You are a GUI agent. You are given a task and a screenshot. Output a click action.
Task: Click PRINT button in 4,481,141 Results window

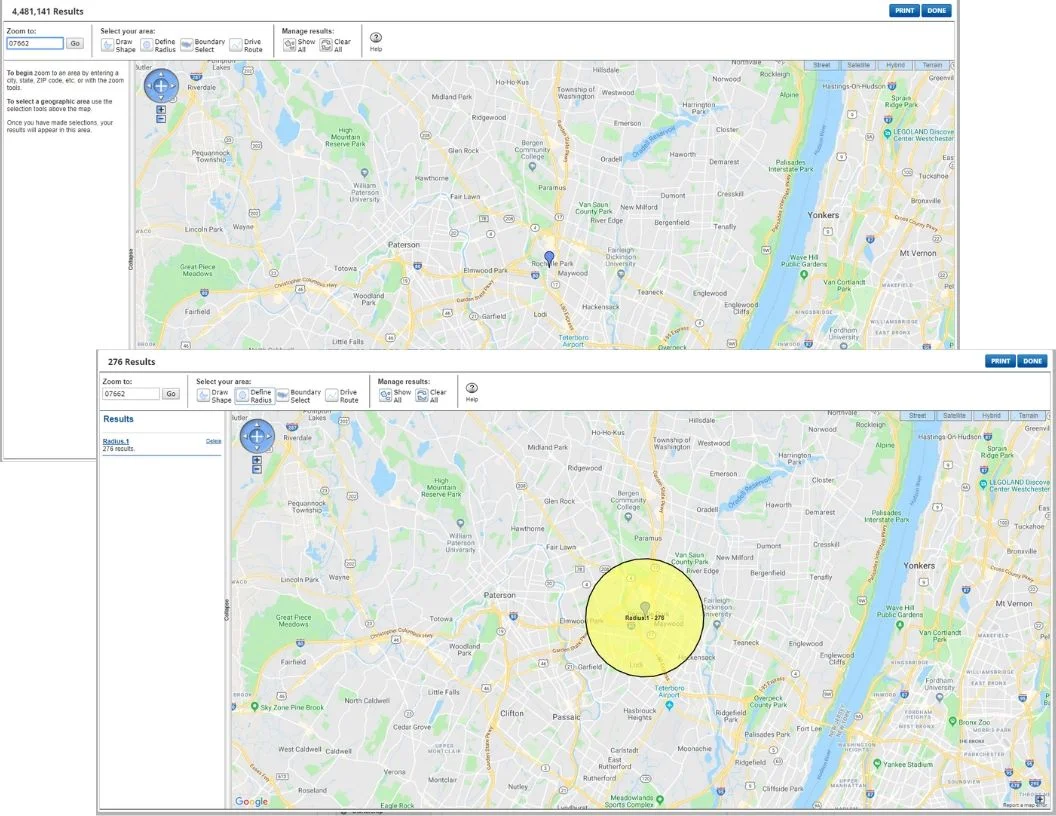[904, 11]
